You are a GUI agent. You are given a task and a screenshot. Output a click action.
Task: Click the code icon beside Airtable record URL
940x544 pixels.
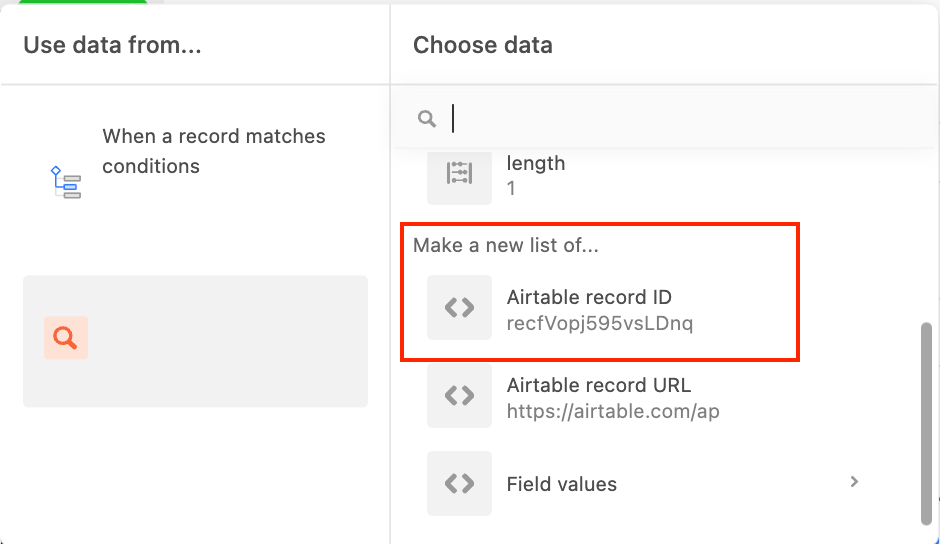(459, 396)
